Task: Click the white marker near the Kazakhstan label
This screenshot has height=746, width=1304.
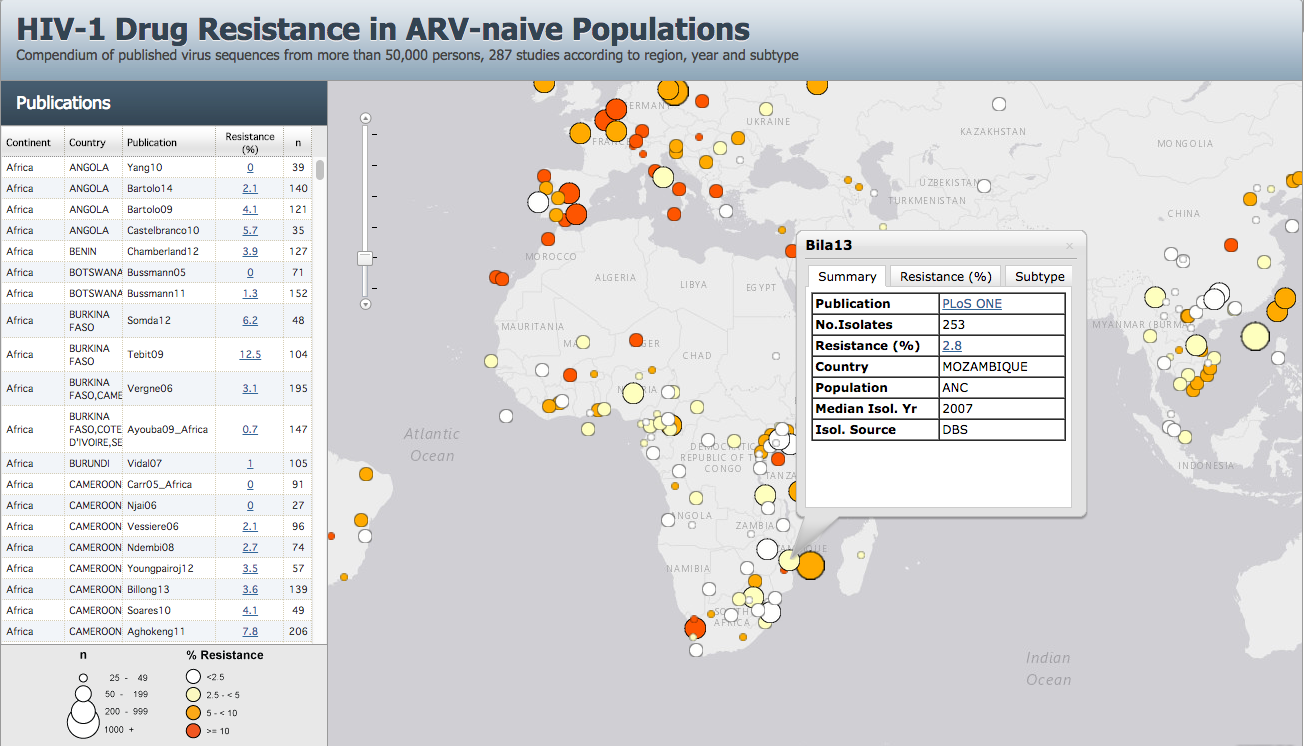Action: [998, 104]
